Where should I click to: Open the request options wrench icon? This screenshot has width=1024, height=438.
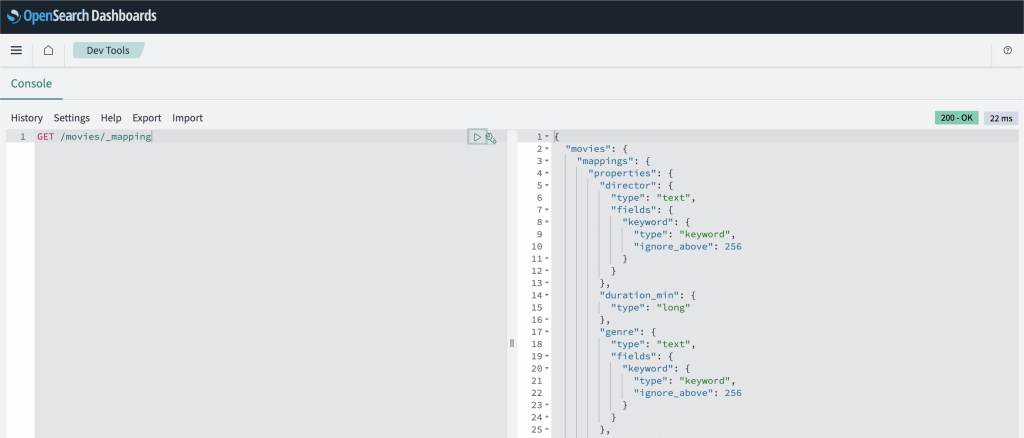pos(491,138)
